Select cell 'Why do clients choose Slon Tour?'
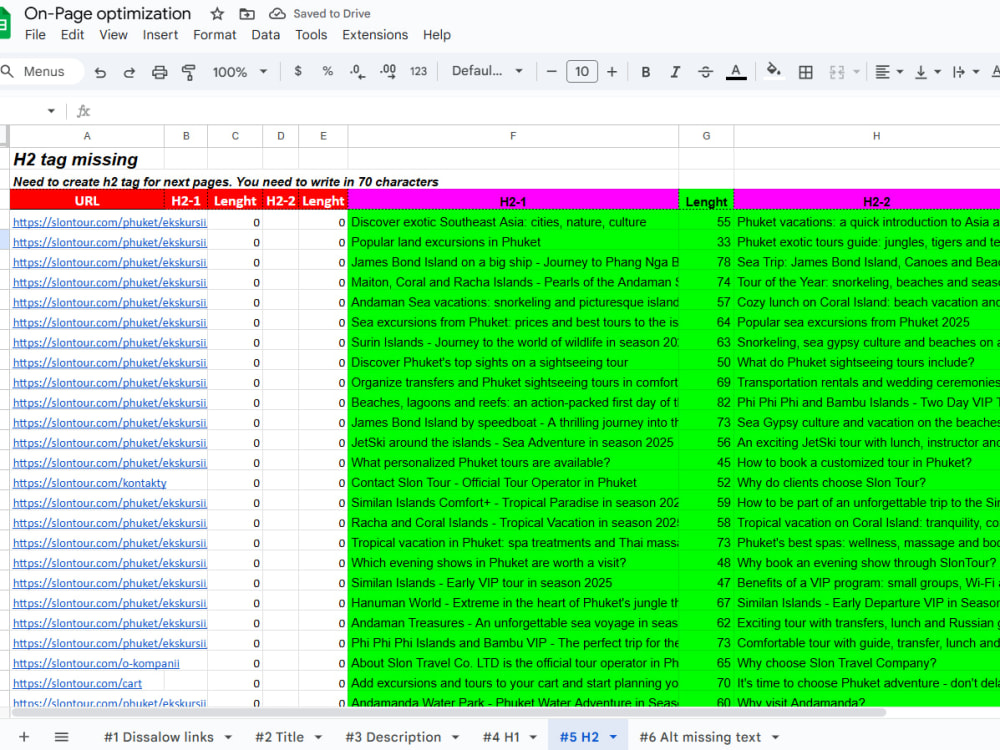The image size is (1000, 750). (867, 483)
